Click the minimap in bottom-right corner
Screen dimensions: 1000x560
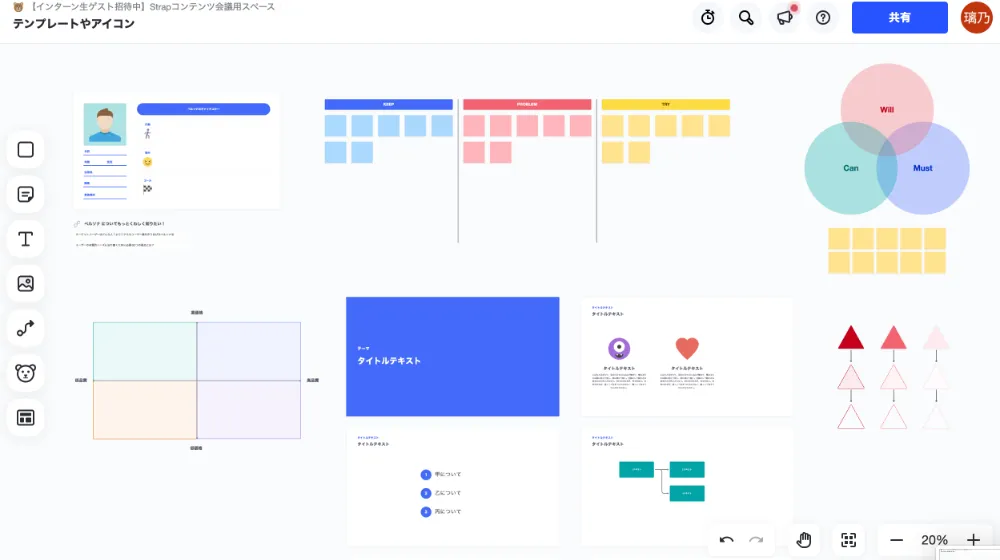968,553
